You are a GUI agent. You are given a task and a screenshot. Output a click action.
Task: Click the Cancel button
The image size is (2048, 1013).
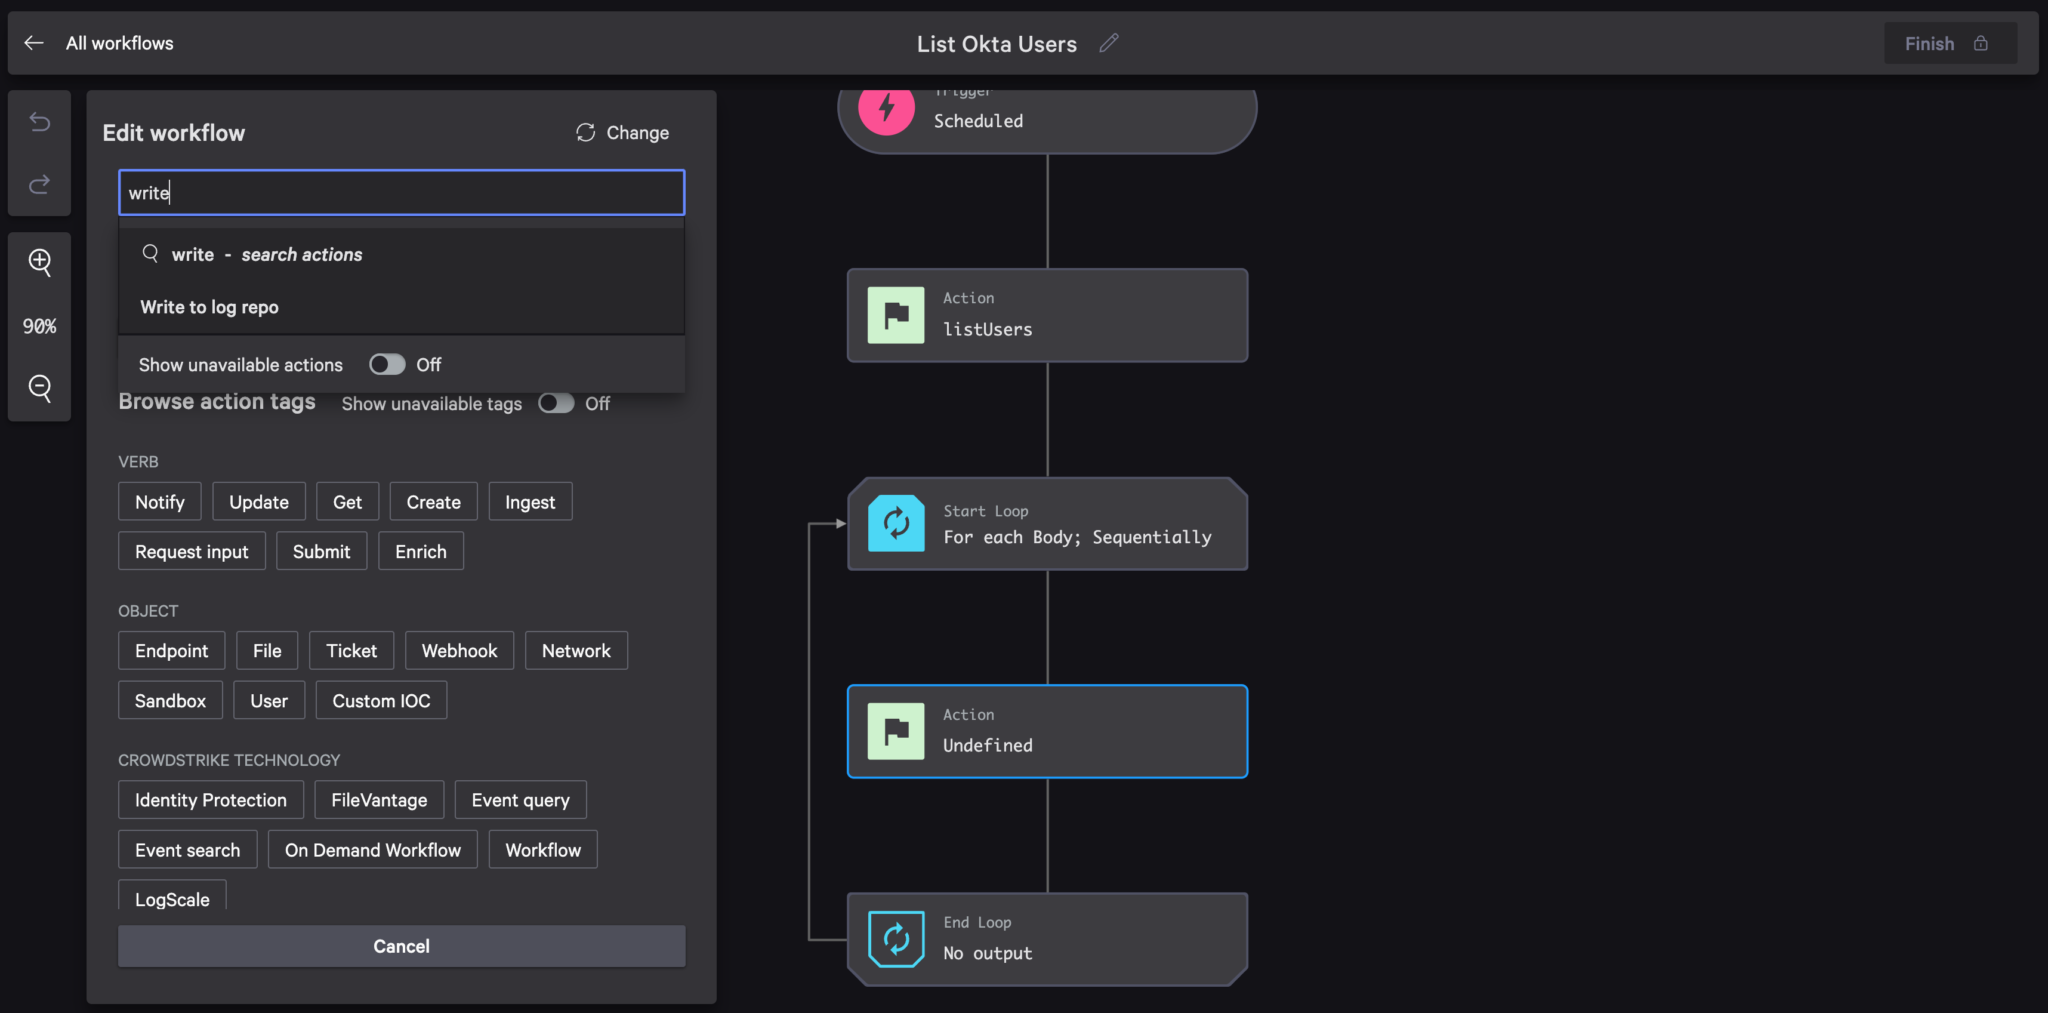click(401, 945)
